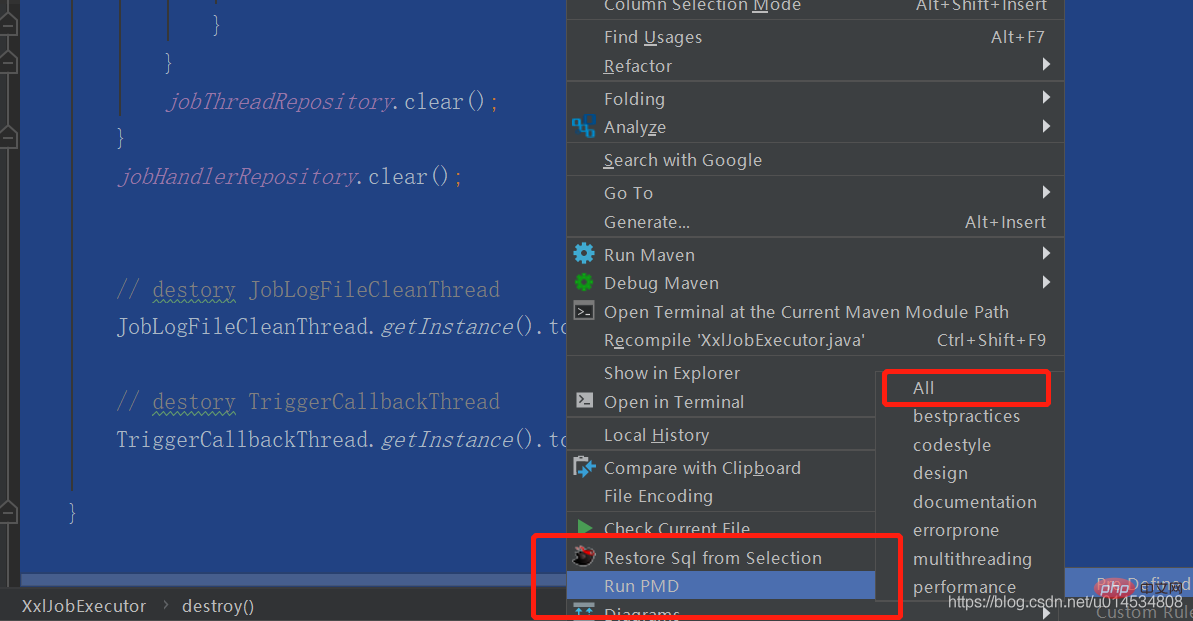The width and height of the screenshot is (1193, 621).
Task: Select the multithreading ruleset
Action: (x=970, y=559)
